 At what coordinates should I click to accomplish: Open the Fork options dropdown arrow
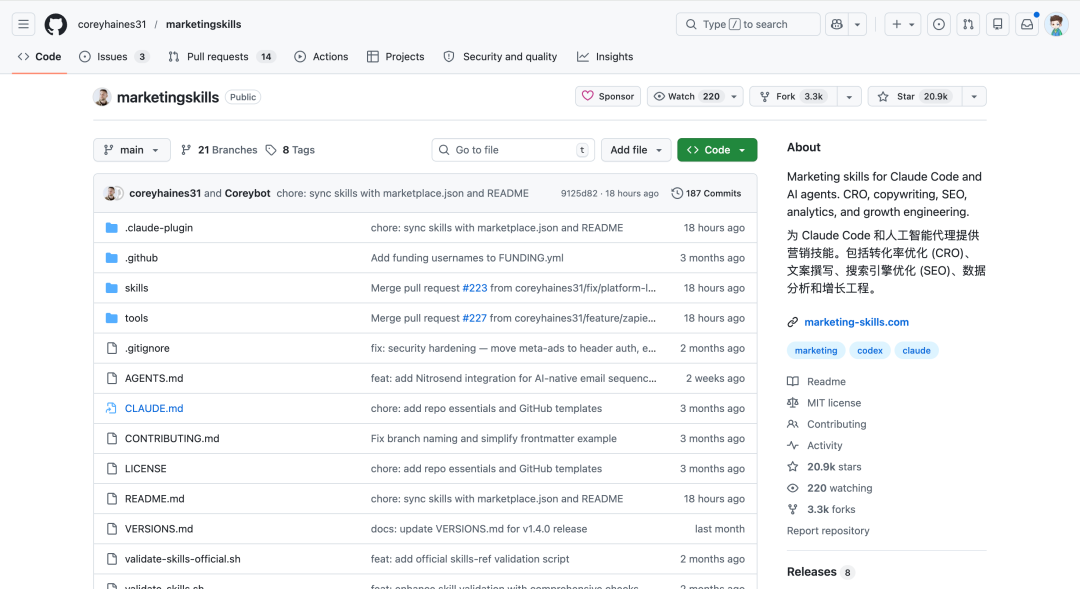point(849,96)
